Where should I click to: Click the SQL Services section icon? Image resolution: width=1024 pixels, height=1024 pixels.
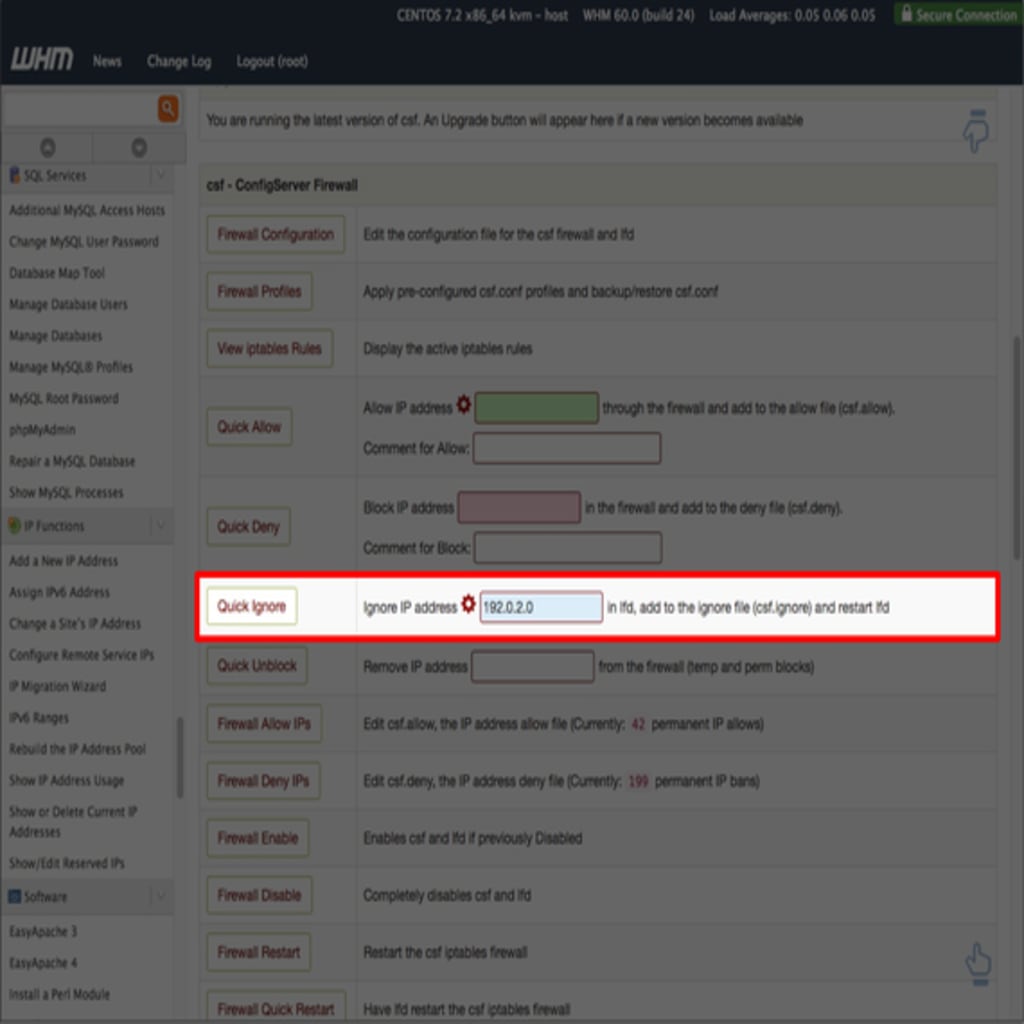tap(14, 175)
